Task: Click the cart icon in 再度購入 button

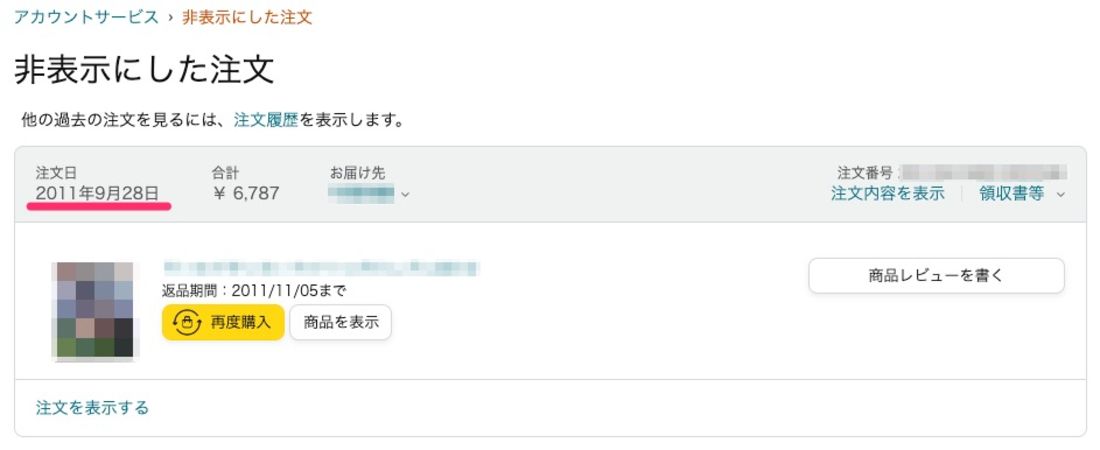Action: [187, 323]
